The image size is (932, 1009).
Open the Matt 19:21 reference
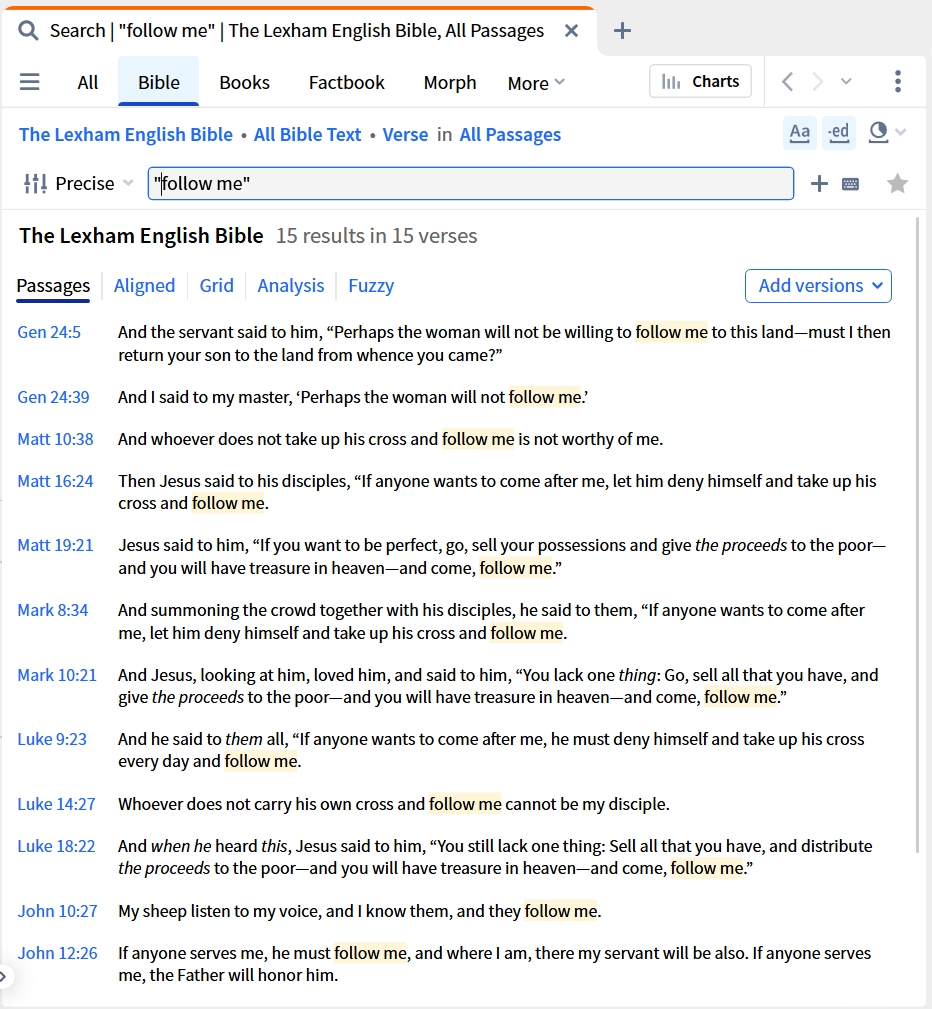(55, 545)
